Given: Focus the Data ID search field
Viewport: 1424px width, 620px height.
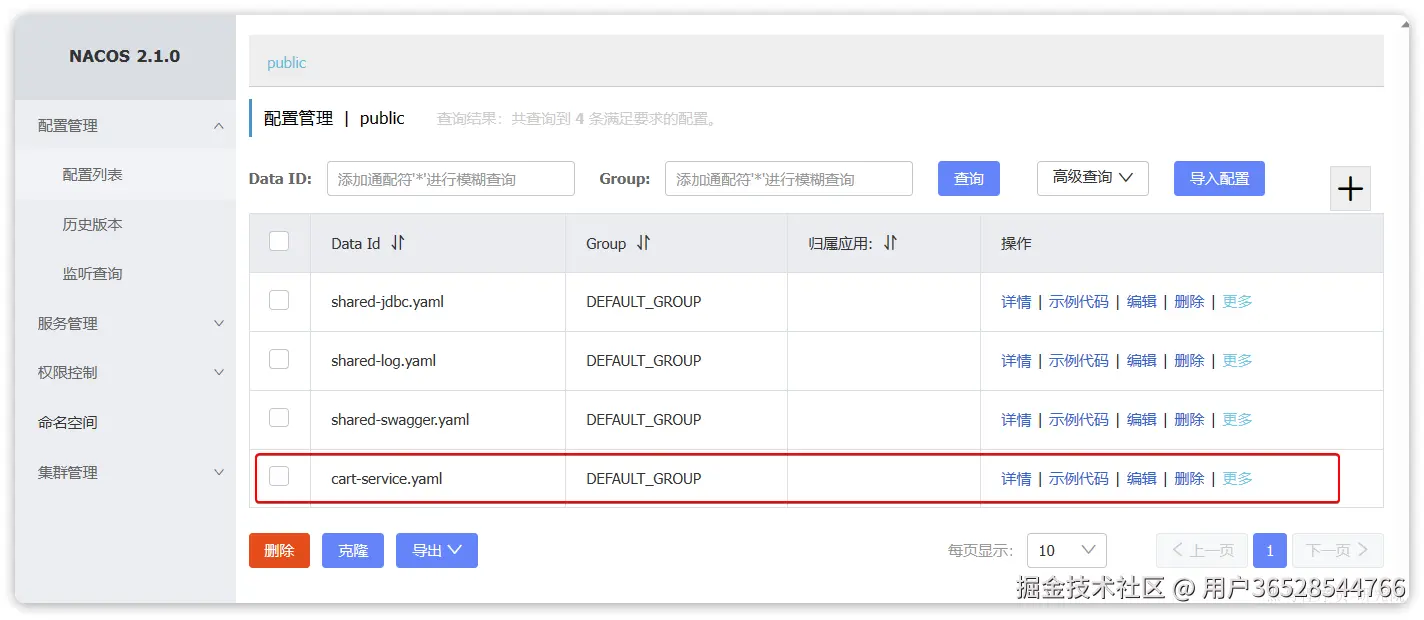Looking at the screenshot, I should [451, 179].
